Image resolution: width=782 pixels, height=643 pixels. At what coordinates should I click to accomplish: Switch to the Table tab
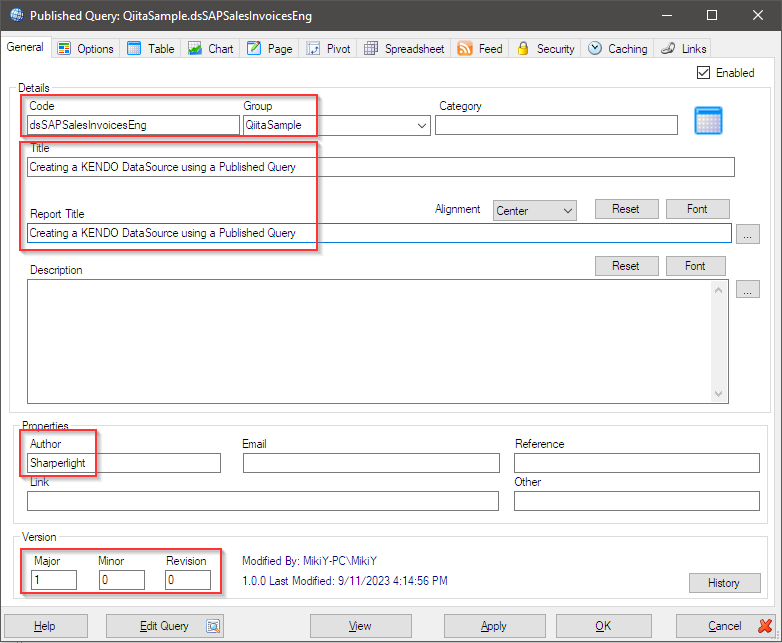(x=151, y=48)
